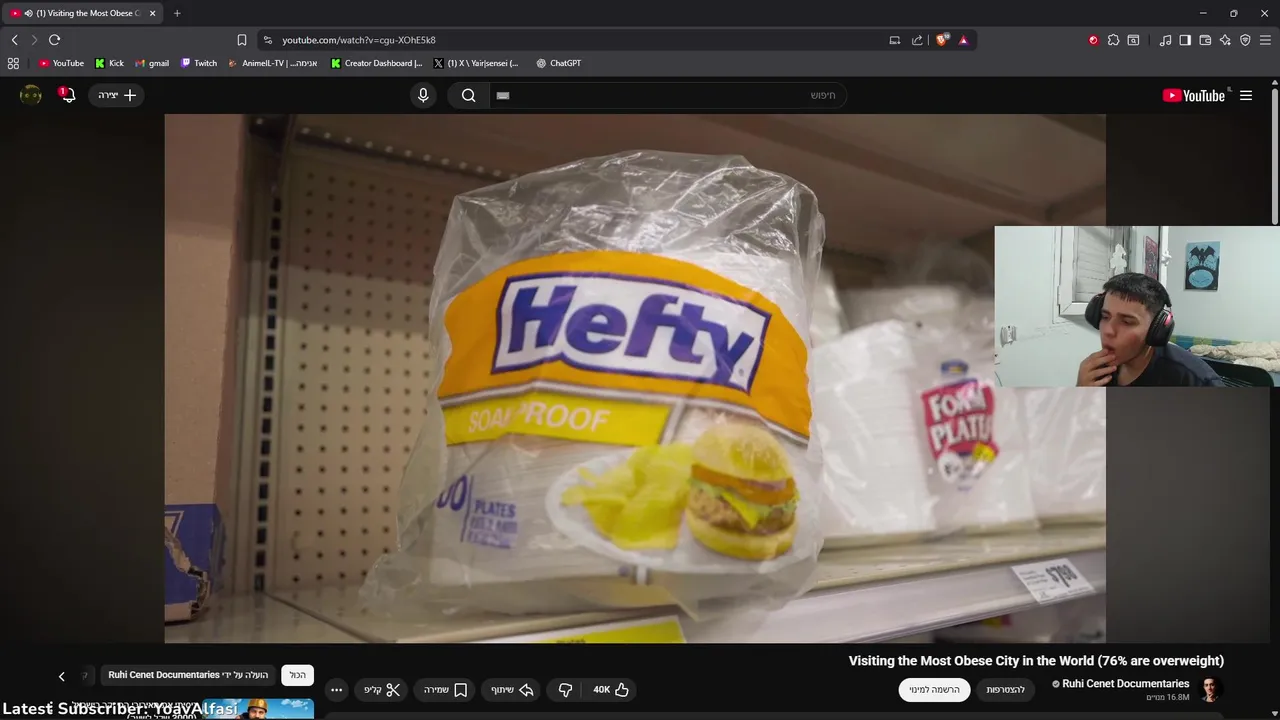Open Brave Rewards triangle icon
Screen dimensions: 1280x720
[963, 40]
